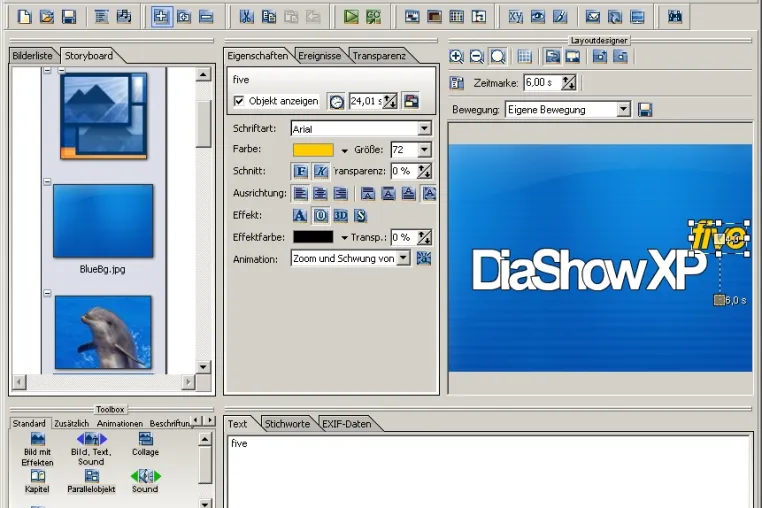The height and width of the screenshot is (508, 762).
Task: Select the Parallelobjekt item in Toolbox
Action: pos(91,481)
